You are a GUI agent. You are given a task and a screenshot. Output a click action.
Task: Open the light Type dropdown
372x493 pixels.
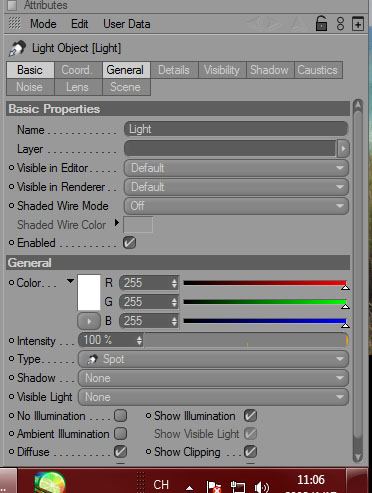click(x=213, y=359)
